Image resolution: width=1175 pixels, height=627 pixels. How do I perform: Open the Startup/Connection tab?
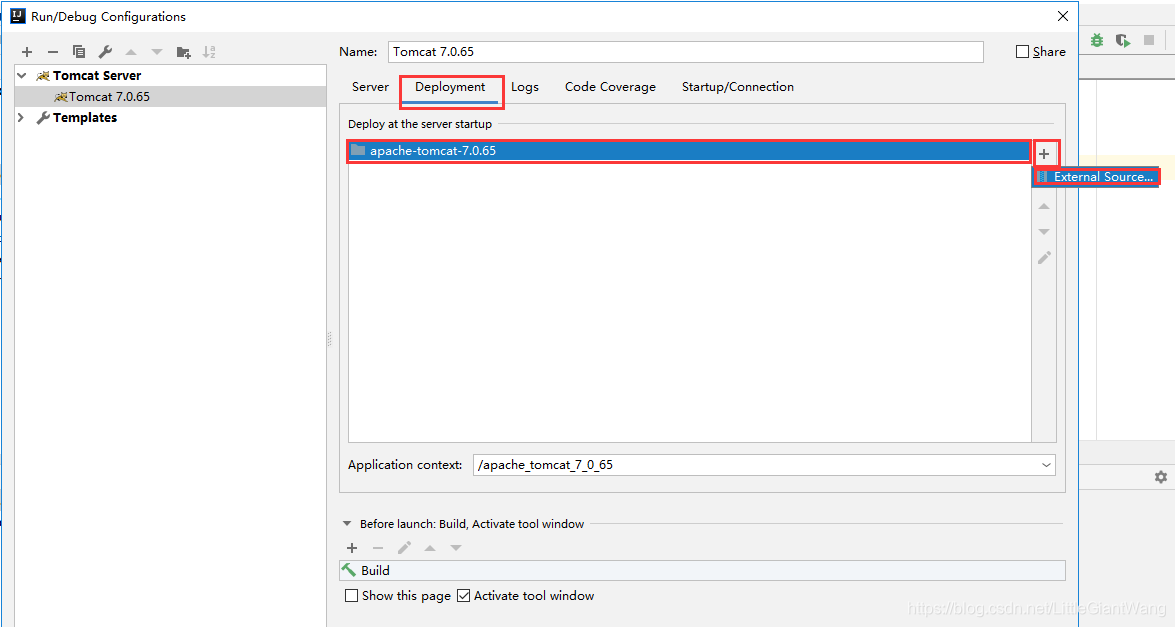(737, 87)
